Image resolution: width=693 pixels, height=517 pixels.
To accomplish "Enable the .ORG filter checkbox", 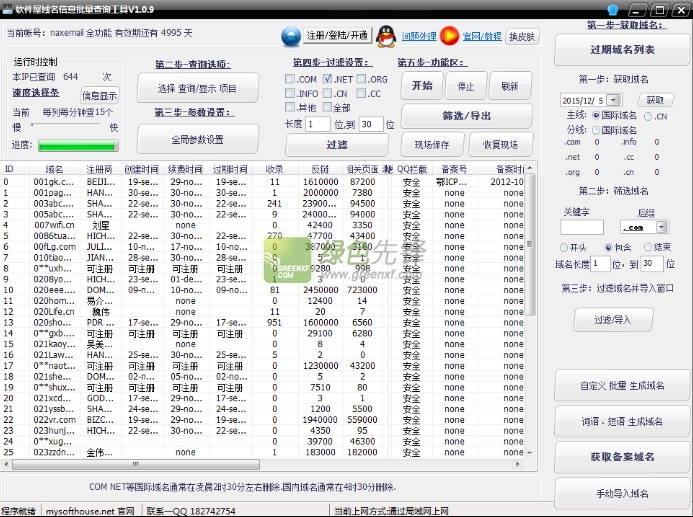I will pos(361,79).
